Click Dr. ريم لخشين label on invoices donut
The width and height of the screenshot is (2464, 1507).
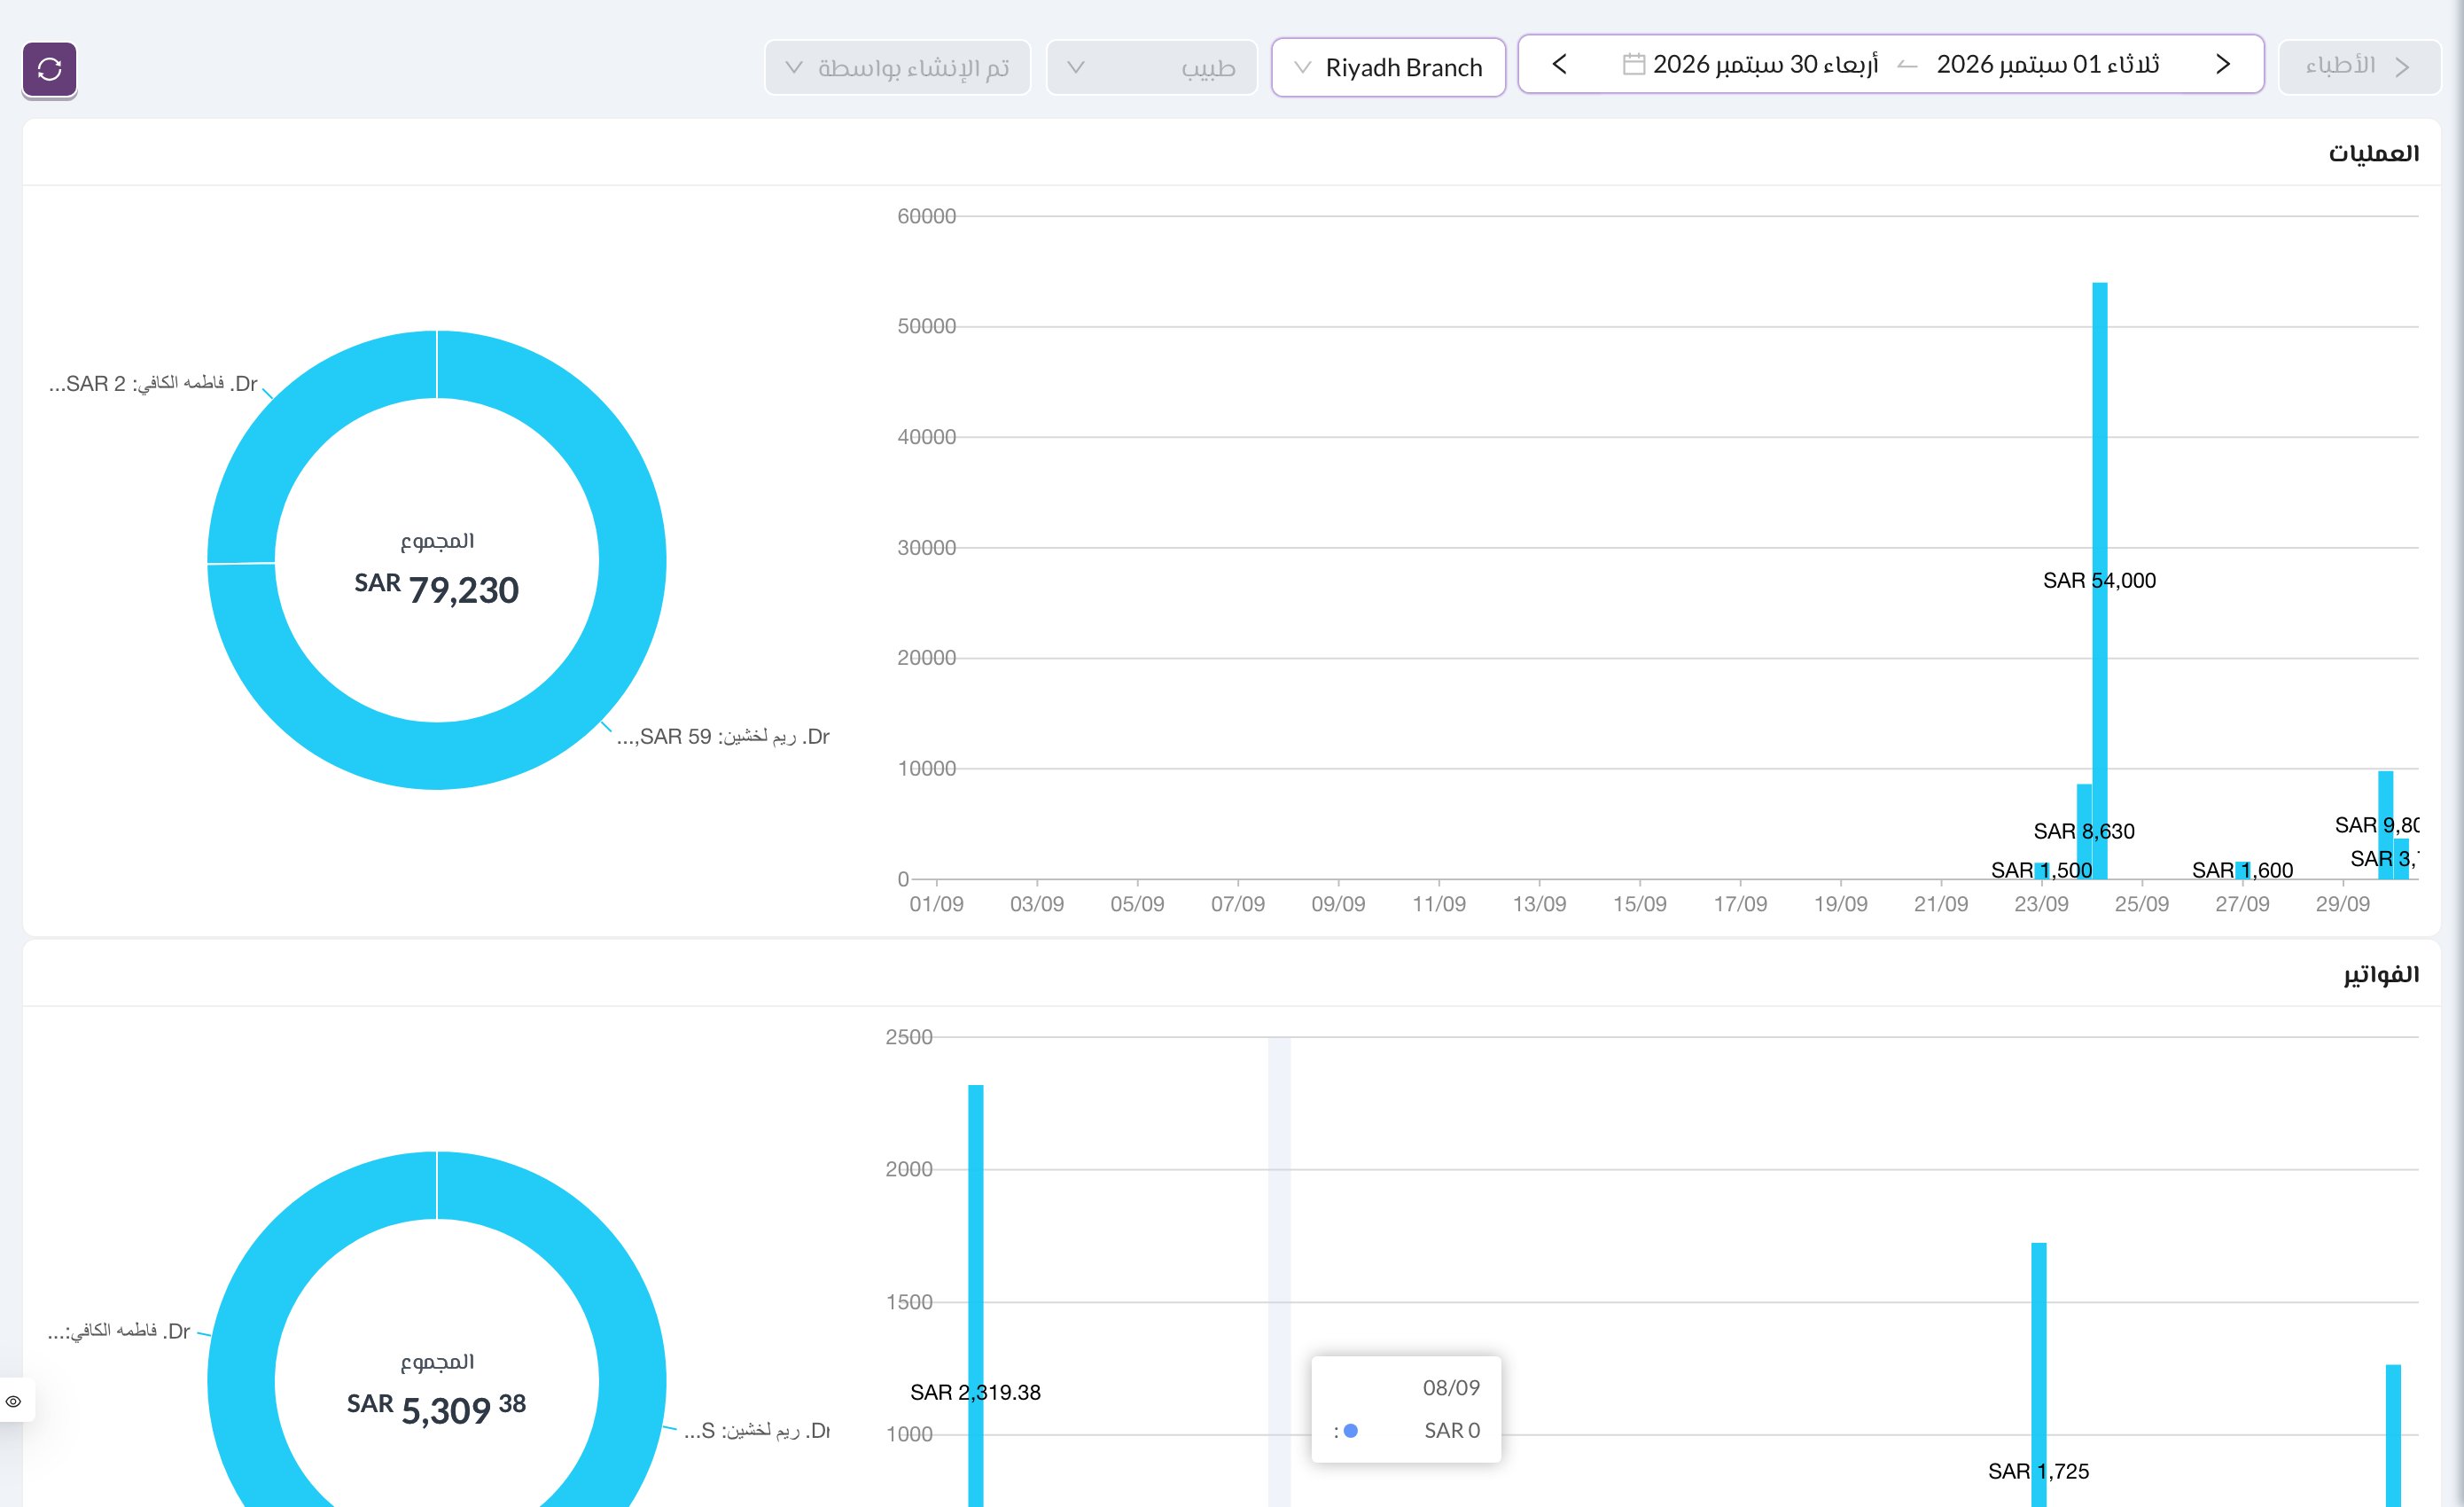(757, 1431)
